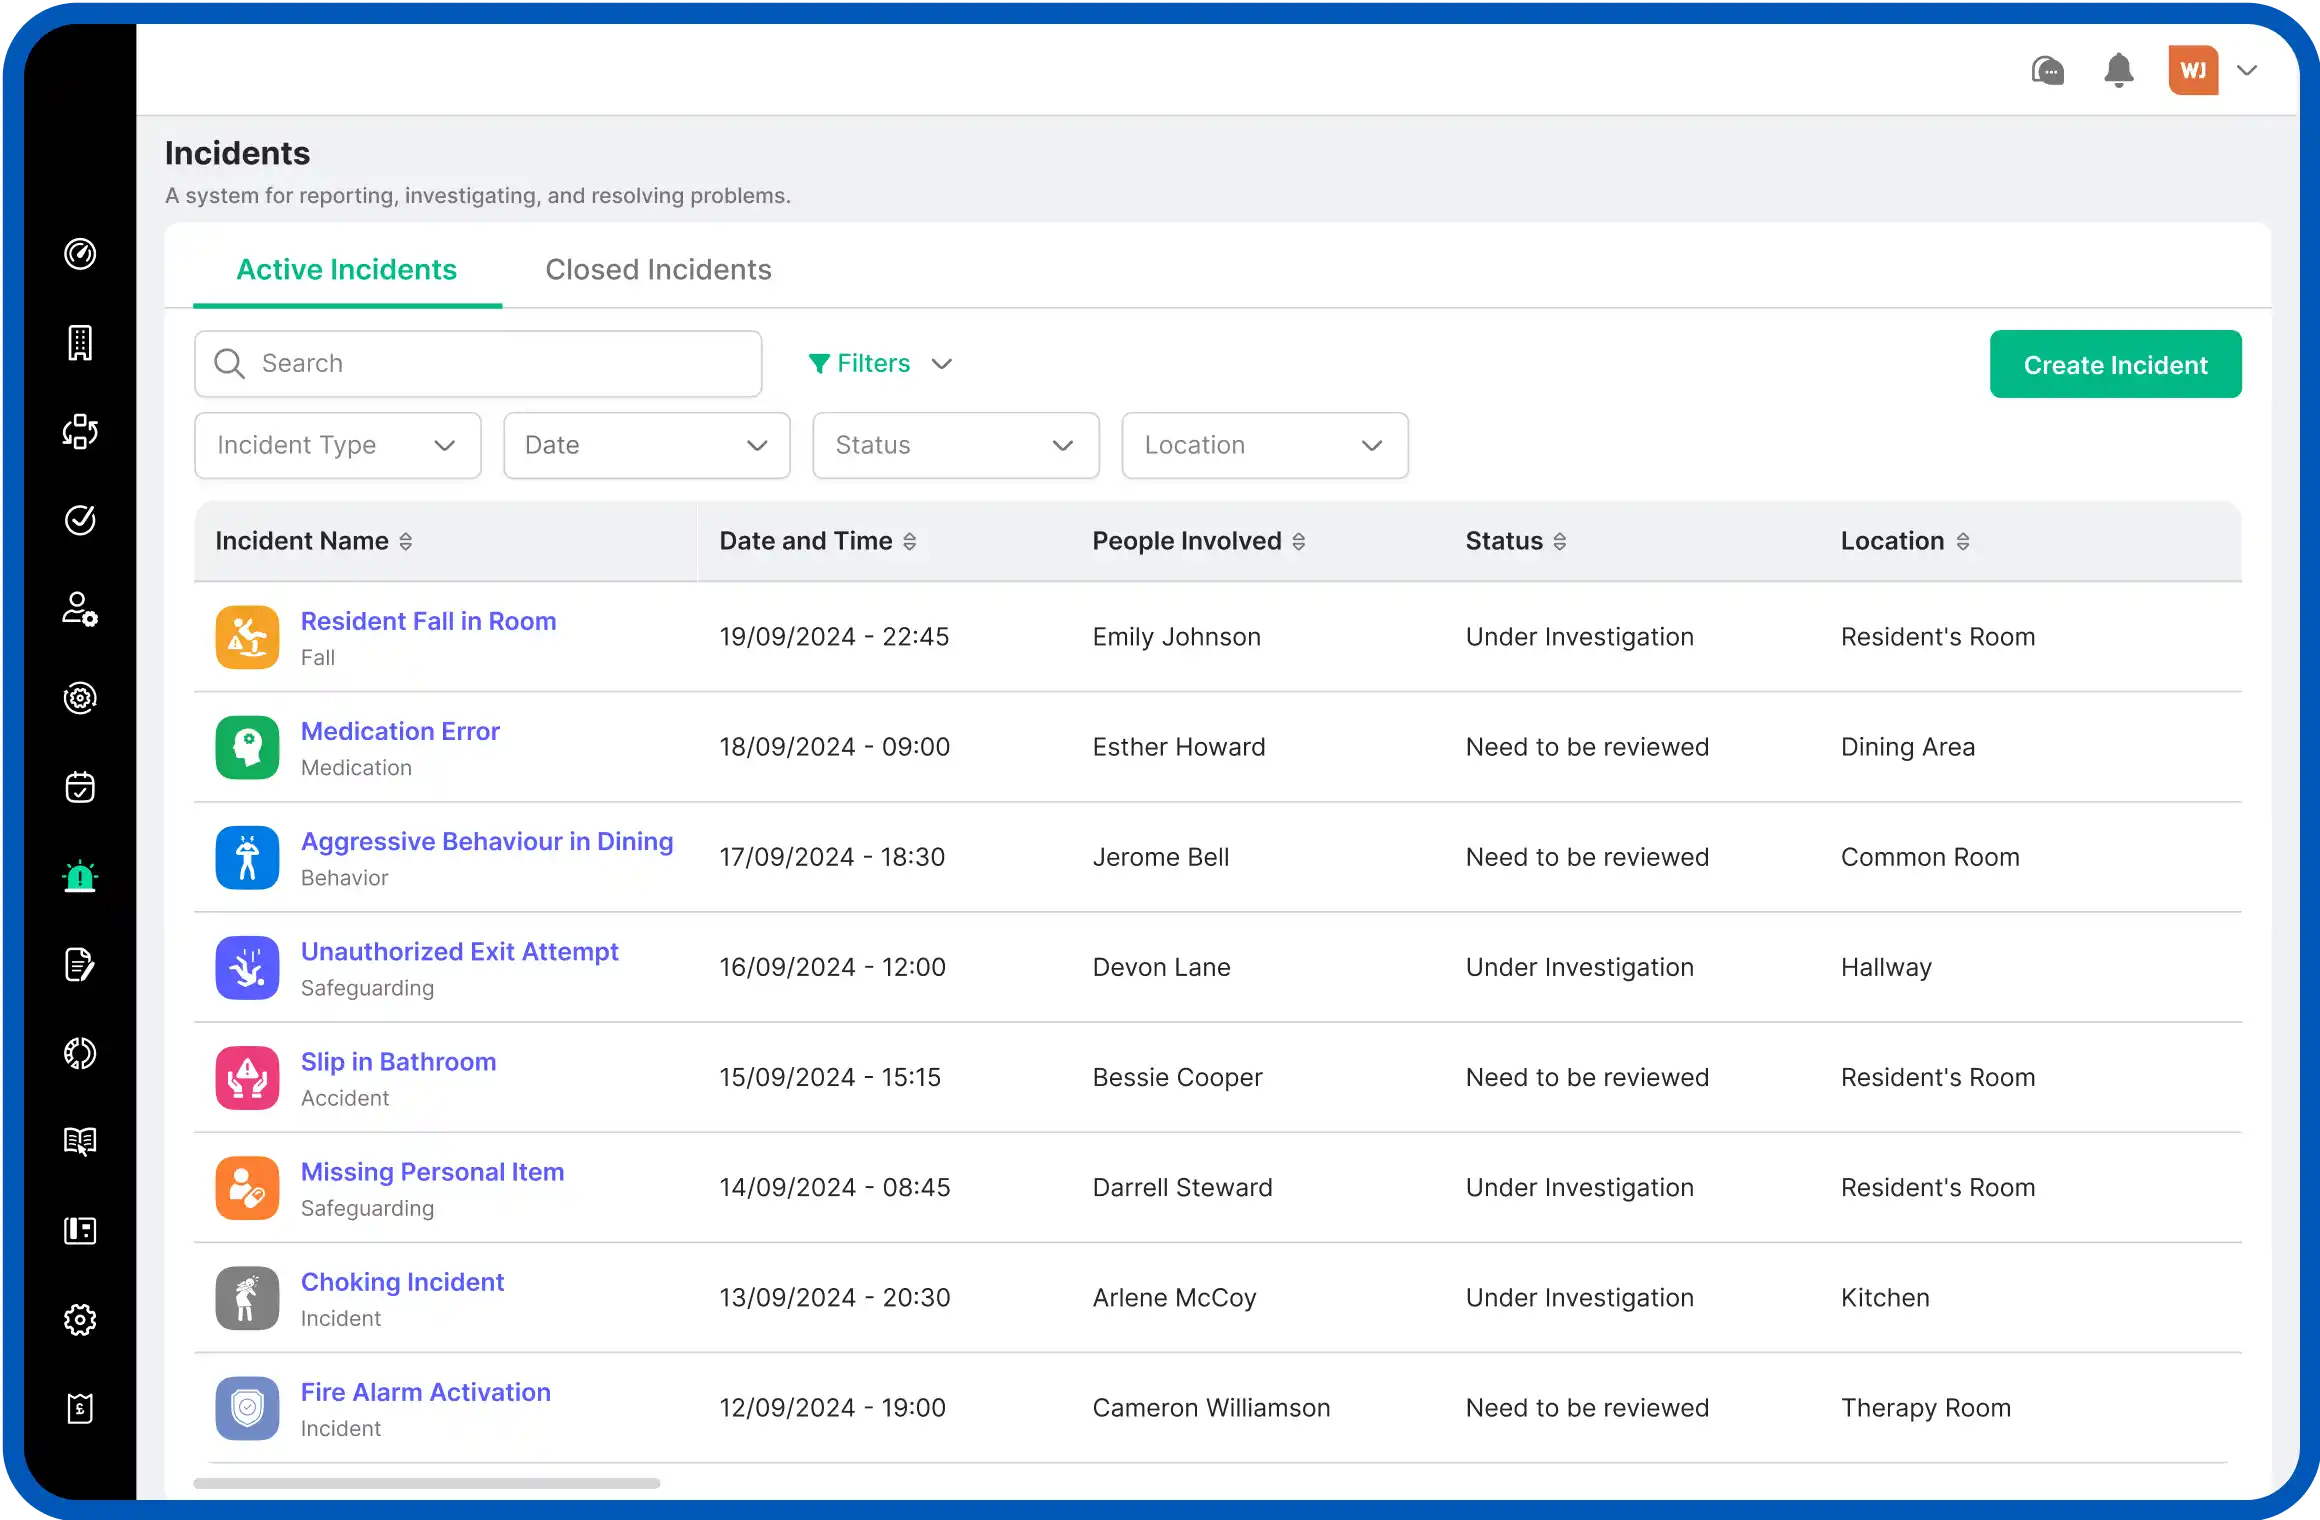The image size is (2320, 1520).
Task: Click the Kitchen location cell
Action: (x=1885, y=1298)
